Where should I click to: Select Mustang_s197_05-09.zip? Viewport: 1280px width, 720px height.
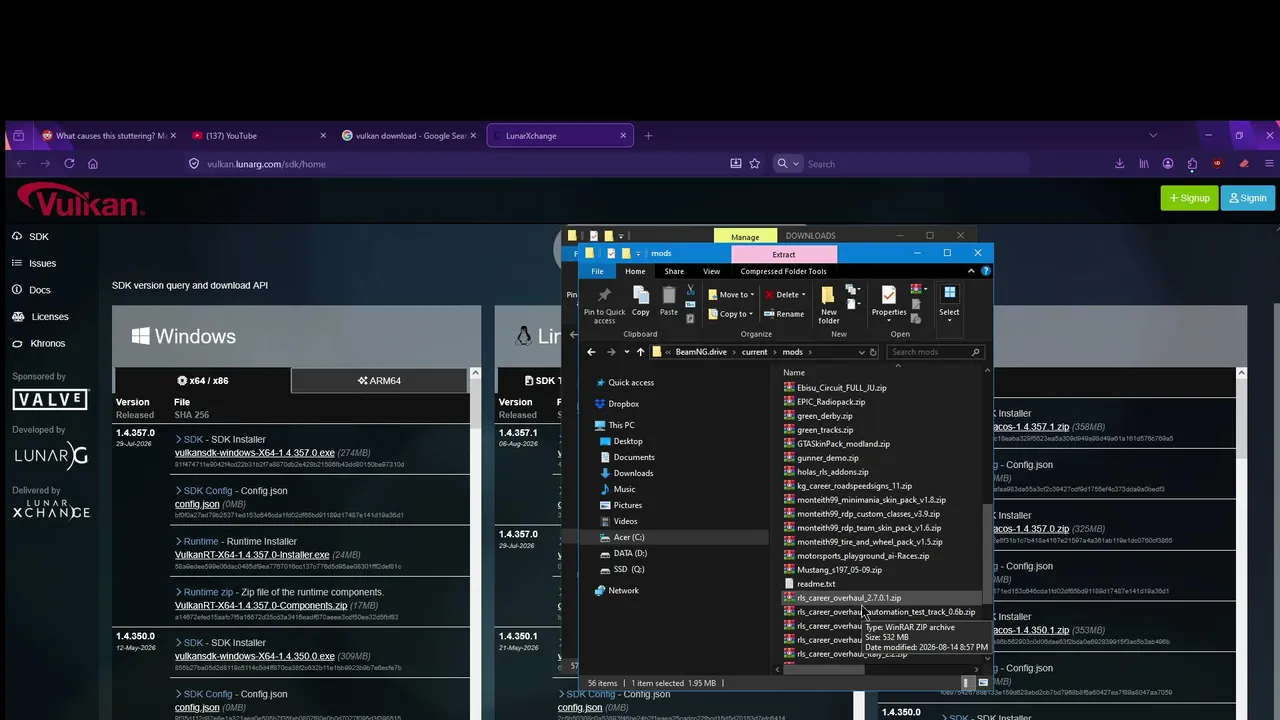[839, 570]
